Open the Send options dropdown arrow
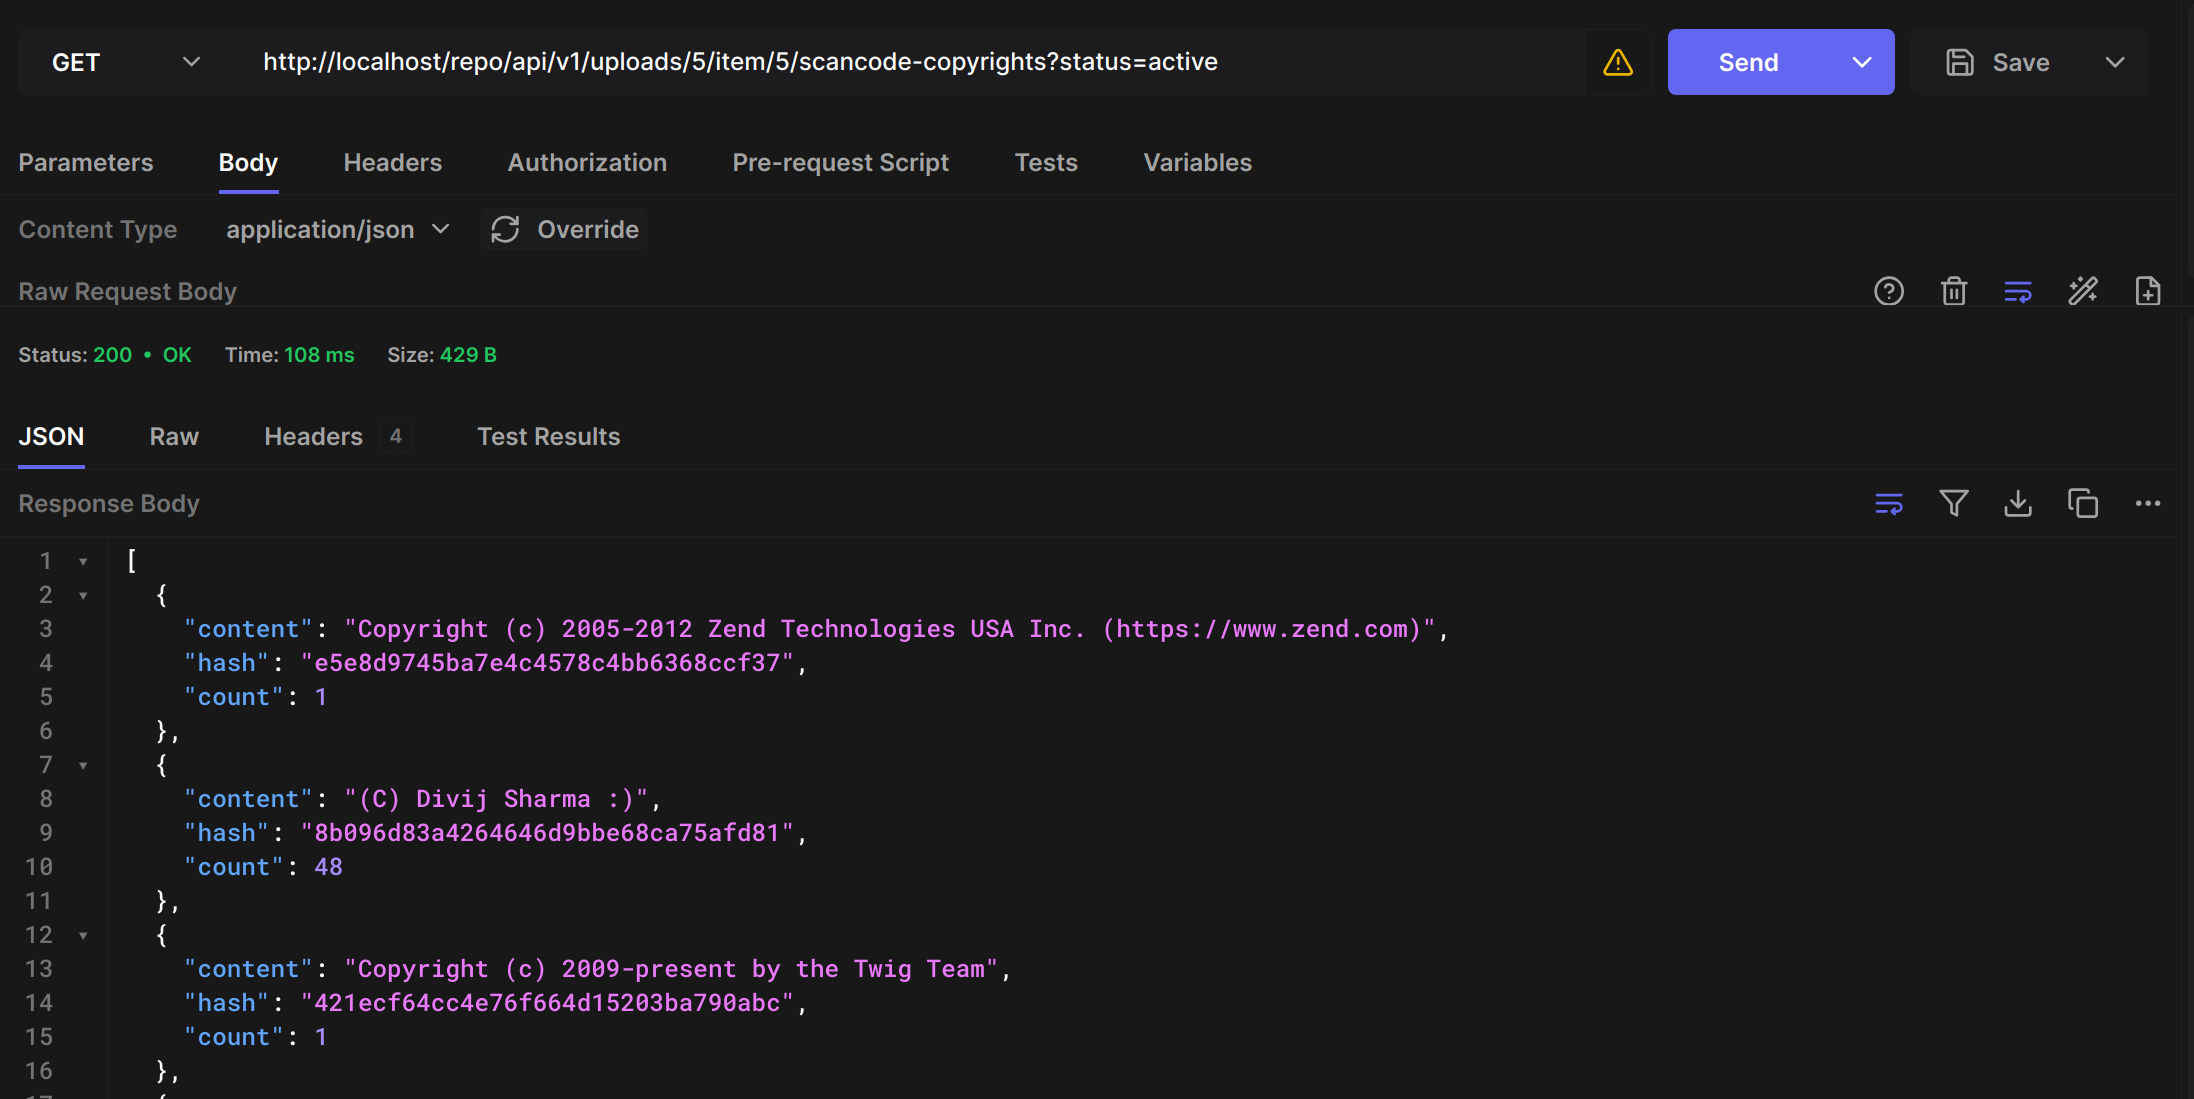2194x1099 pixels. [1861, 62]
